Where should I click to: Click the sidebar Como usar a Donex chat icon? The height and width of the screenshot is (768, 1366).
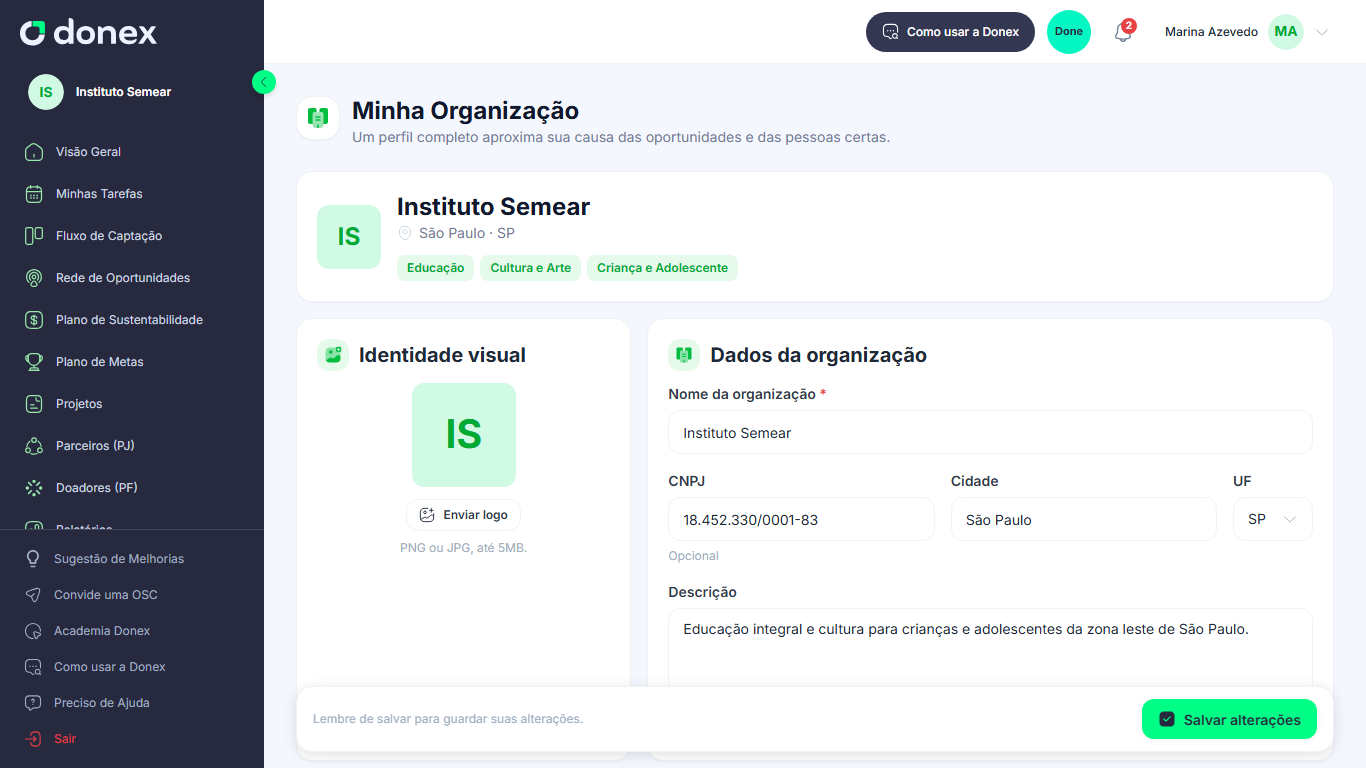point(33,667)
